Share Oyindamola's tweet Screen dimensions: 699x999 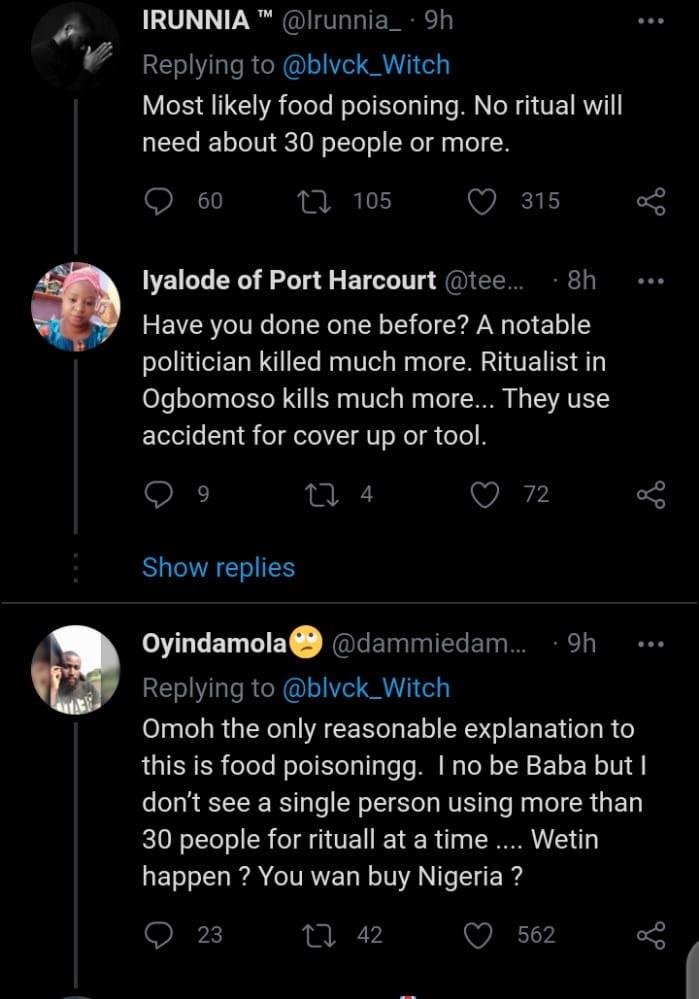coord(650,935)
